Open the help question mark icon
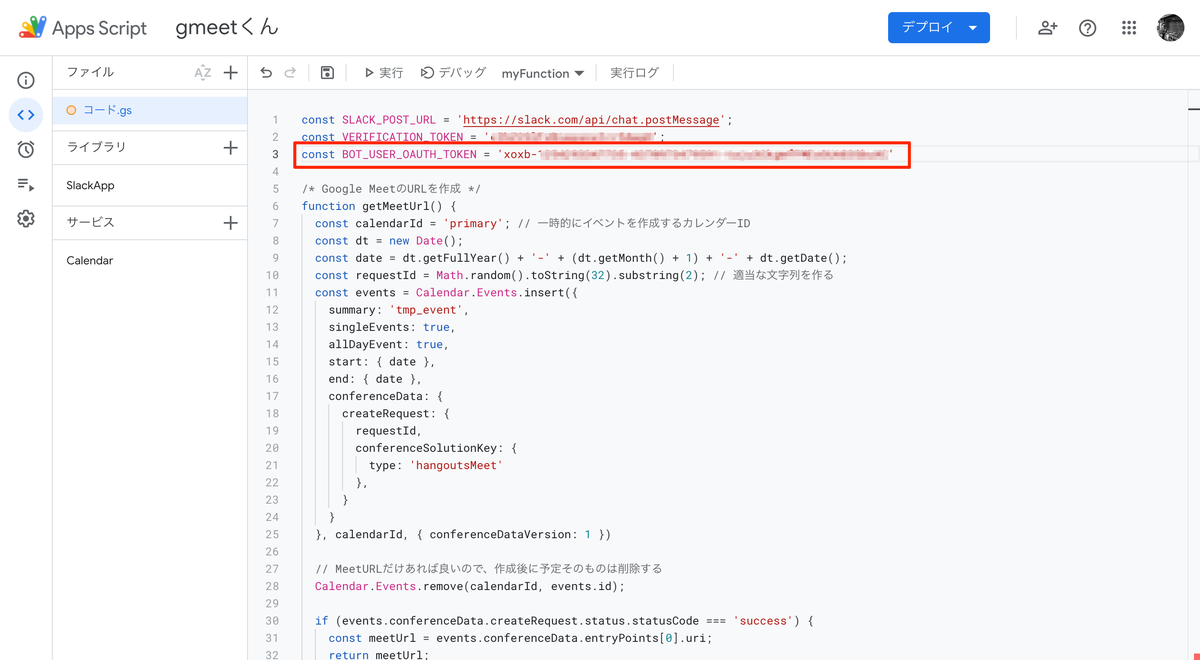Image resolution: width=1200 pixels, height=660 pixels. pyautogui.click(x=1088, y=28)
